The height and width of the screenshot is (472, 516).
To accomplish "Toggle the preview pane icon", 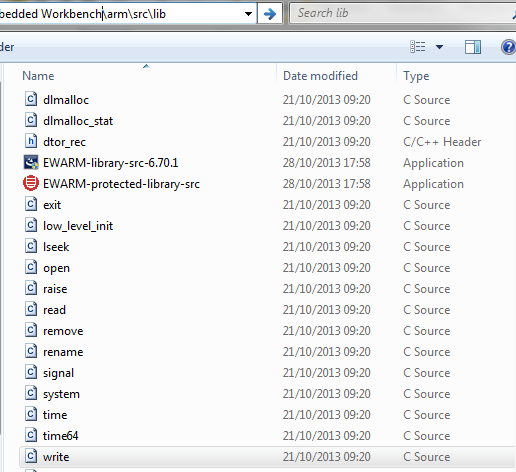I will (x=473, y=47).
